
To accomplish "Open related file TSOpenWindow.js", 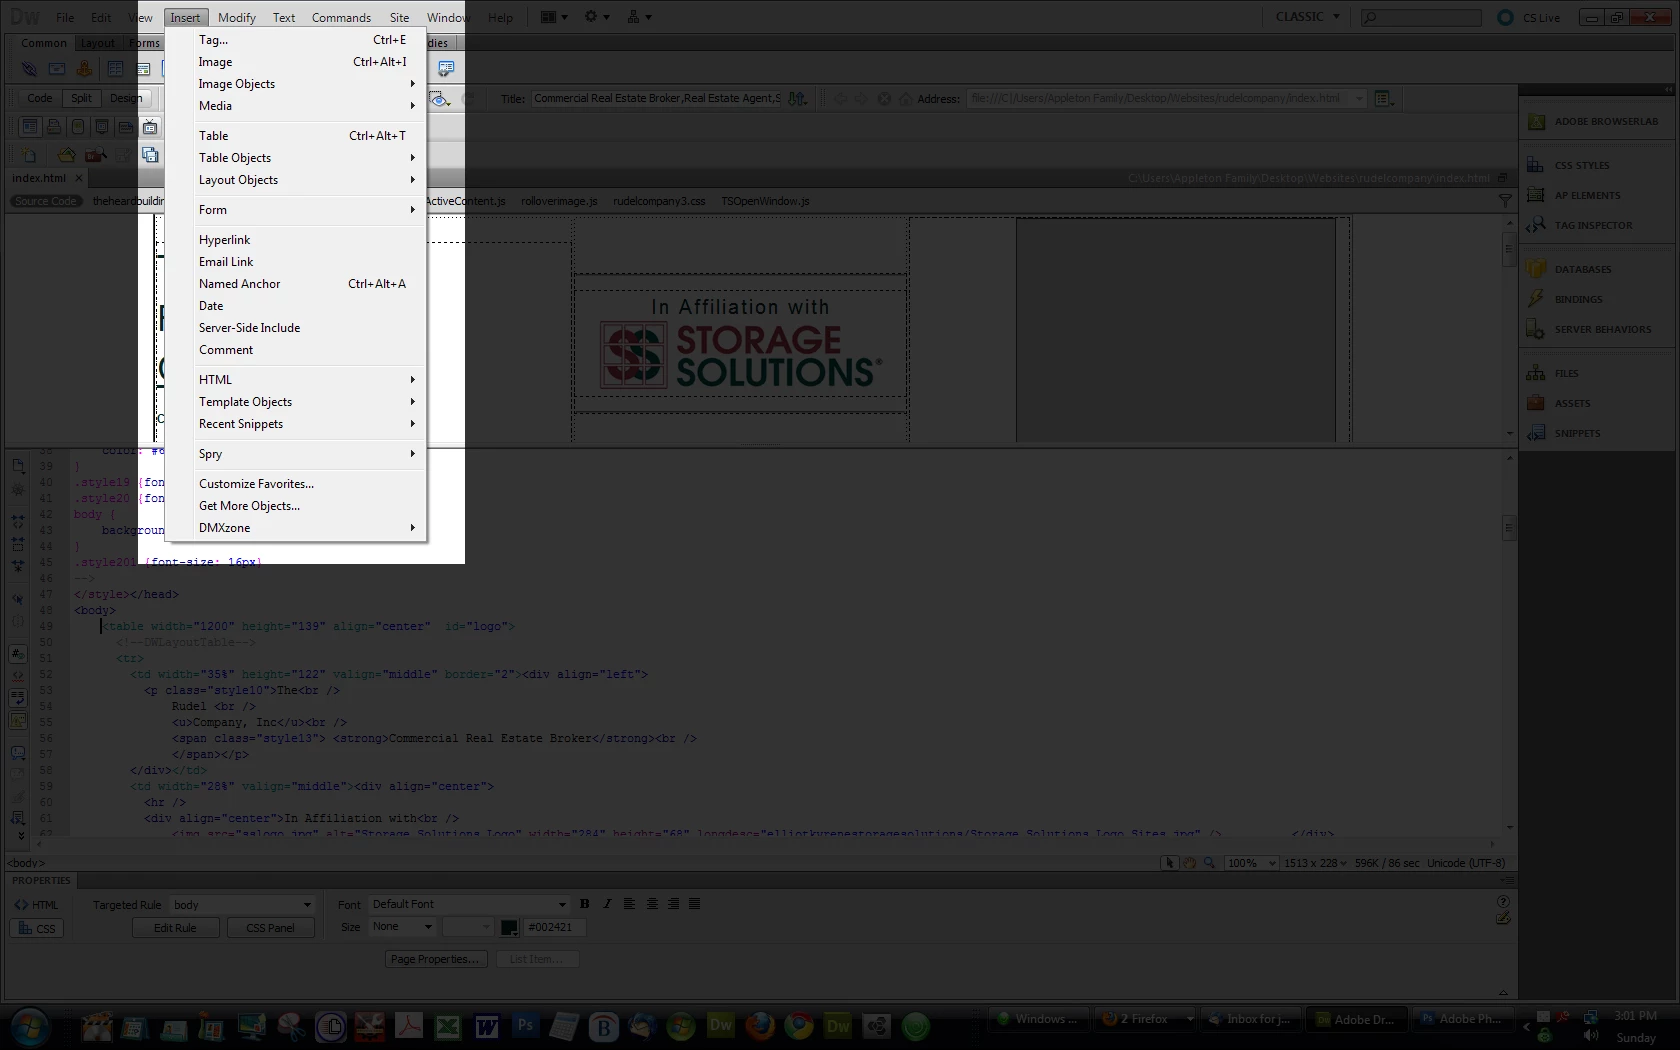I will click(765, 201).
